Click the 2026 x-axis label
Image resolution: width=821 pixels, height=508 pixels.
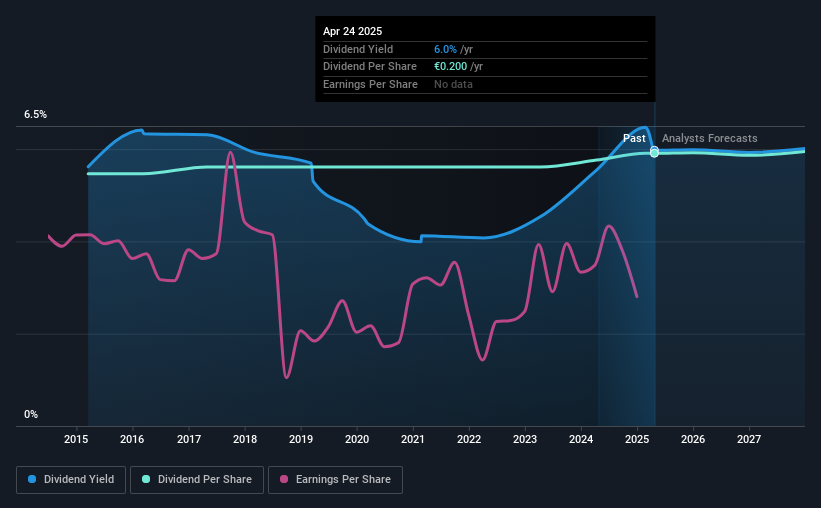[693, 439]
